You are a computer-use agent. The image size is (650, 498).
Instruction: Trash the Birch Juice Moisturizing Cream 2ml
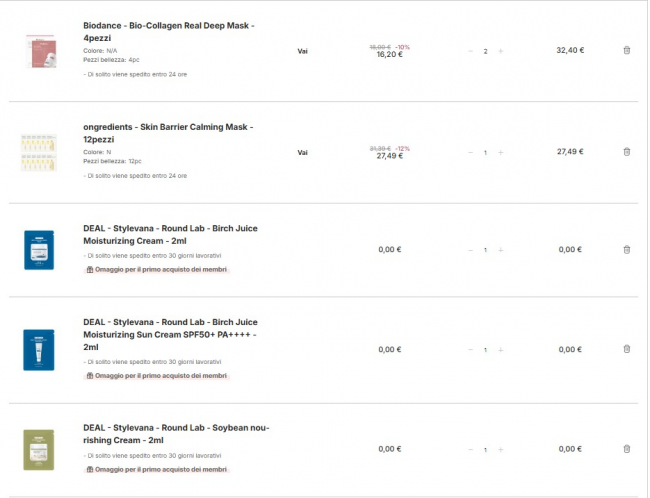tap(627, 250)
